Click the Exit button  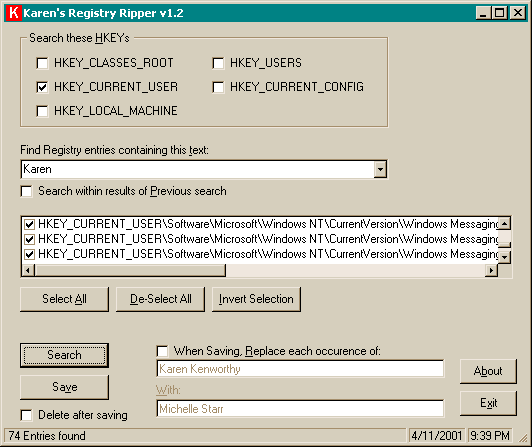488,403
